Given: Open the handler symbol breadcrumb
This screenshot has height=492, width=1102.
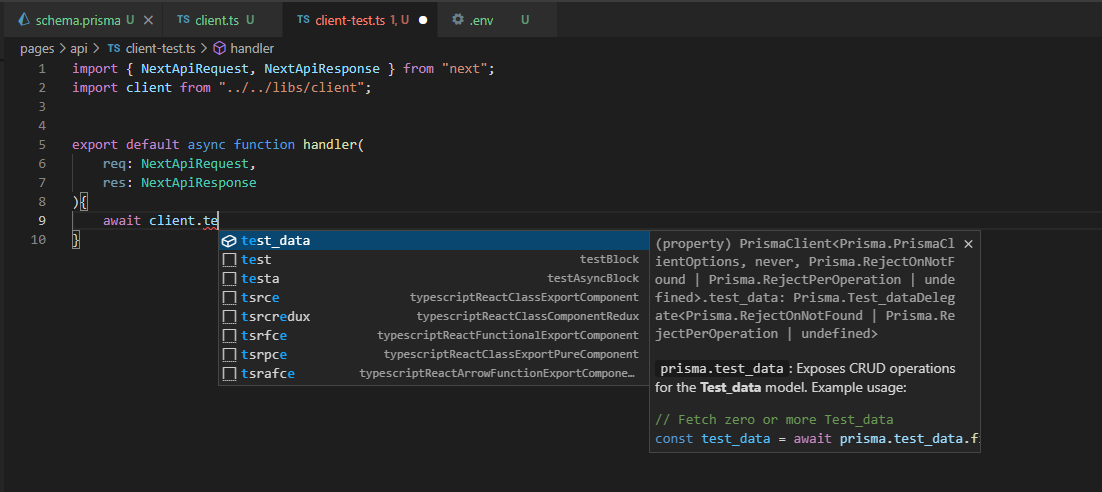Looking at the screenshot, I should pos(252,48).
